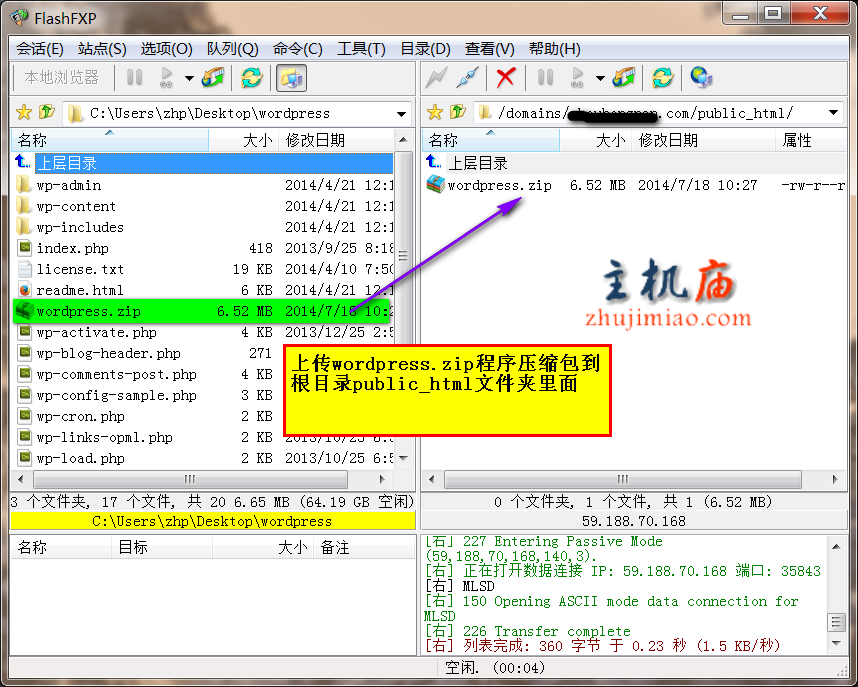Open the 站点(S) menu

tap(102, 49)
